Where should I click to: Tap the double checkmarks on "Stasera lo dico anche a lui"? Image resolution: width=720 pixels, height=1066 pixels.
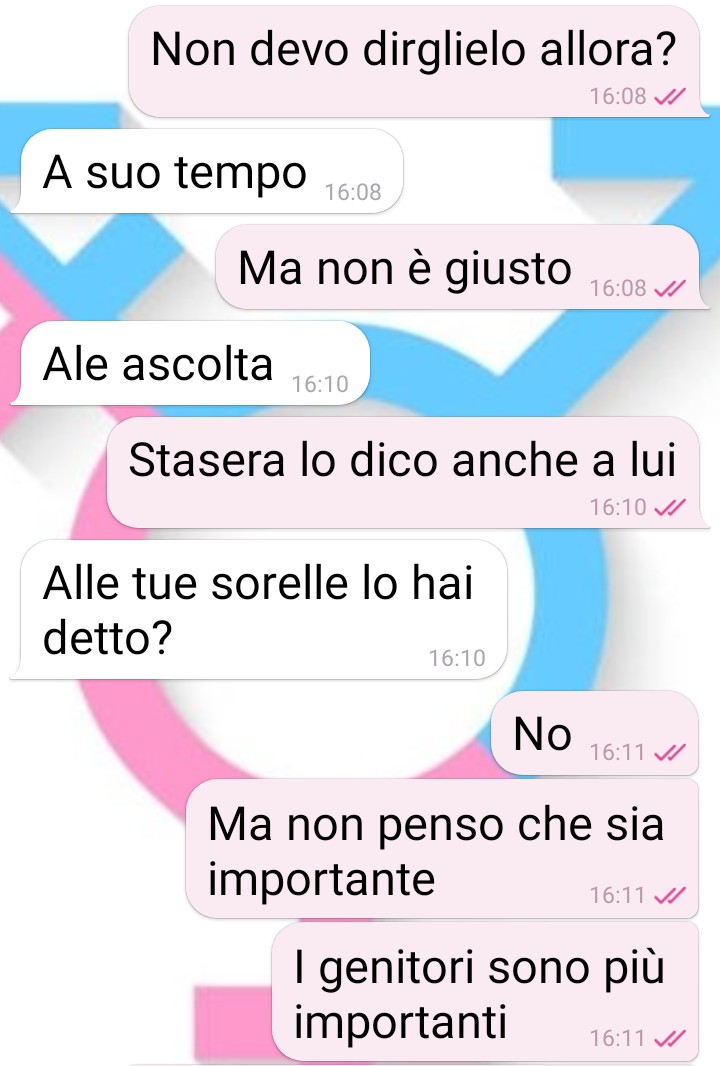click(x=670, y=508)
